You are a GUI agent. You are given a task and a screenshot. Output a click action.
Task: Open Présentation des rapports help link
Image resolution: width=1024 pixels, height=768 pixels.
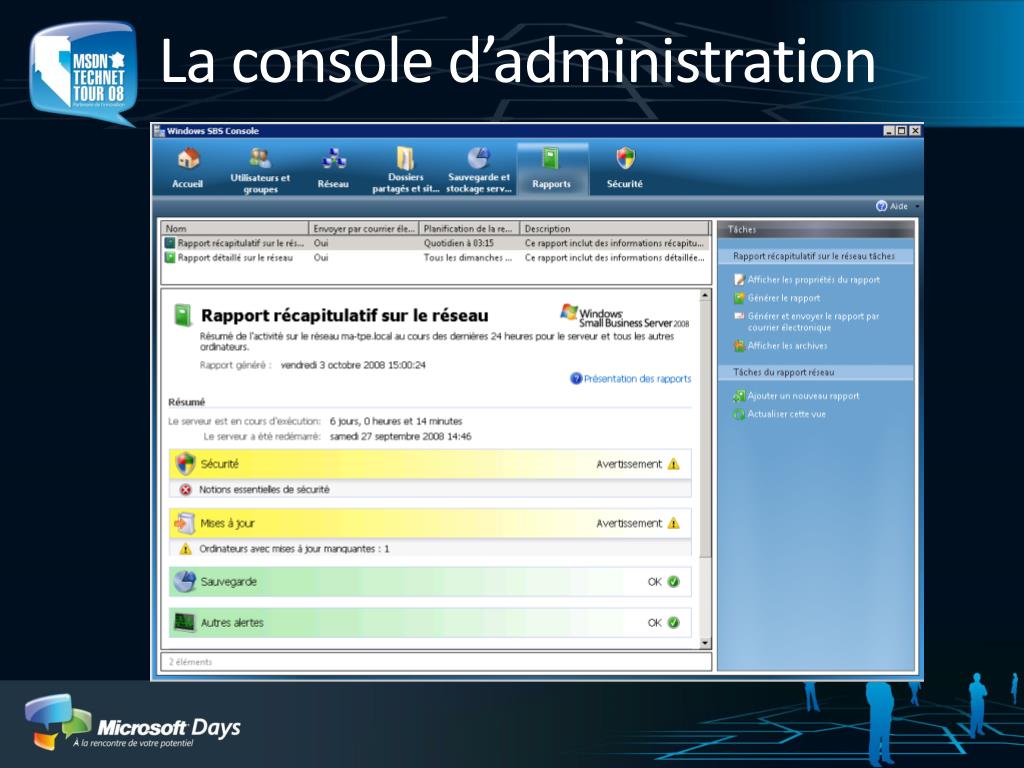point(637,379)
